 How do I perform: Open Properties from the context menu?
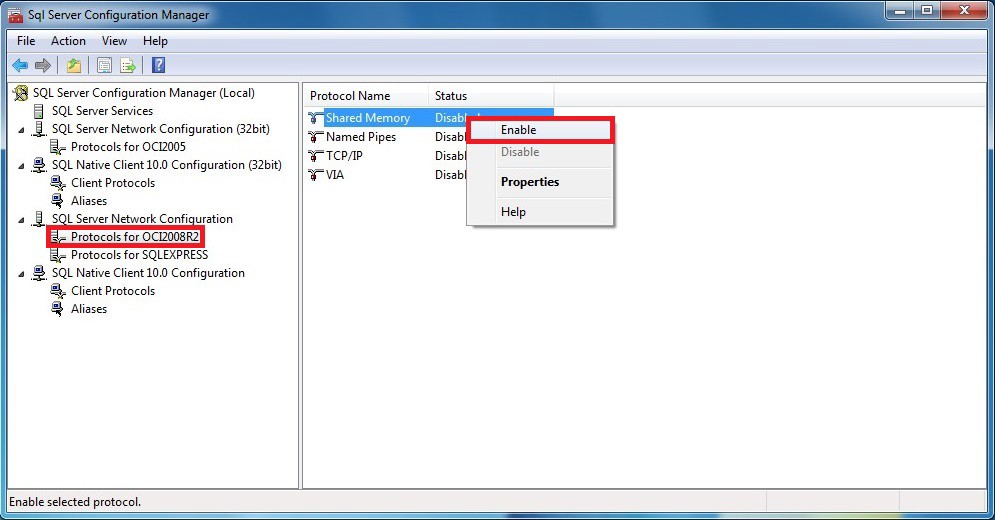529,182
